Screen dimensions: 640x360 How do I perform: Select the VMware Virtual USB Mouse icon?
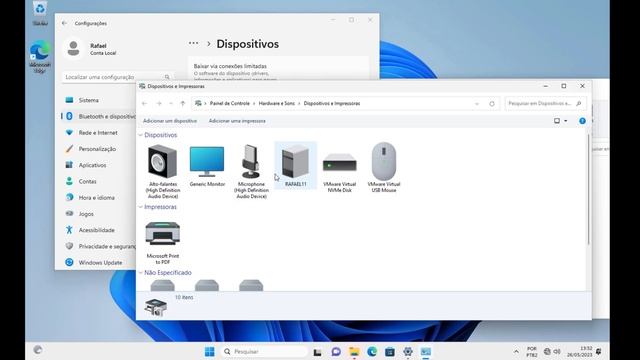point(384,167)
